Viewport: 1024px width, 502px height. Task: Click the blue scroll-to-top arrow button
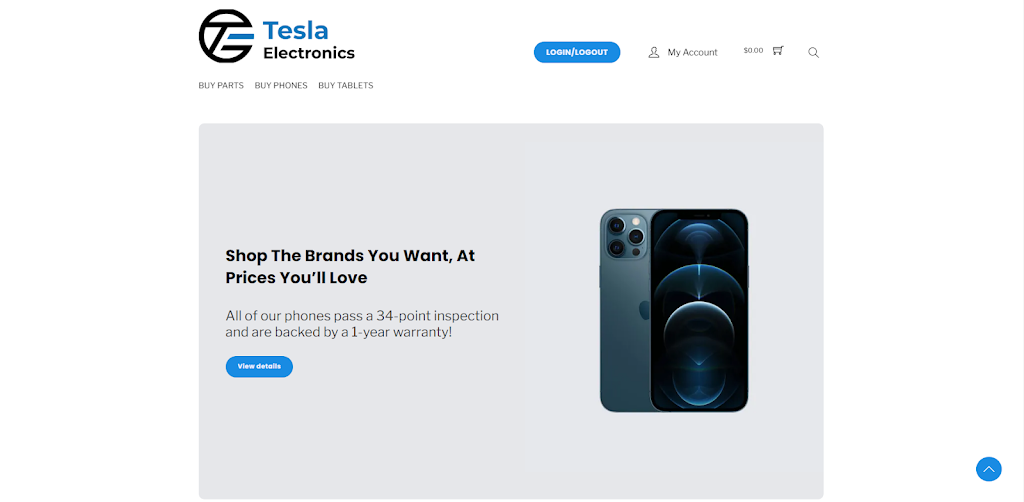989,469
